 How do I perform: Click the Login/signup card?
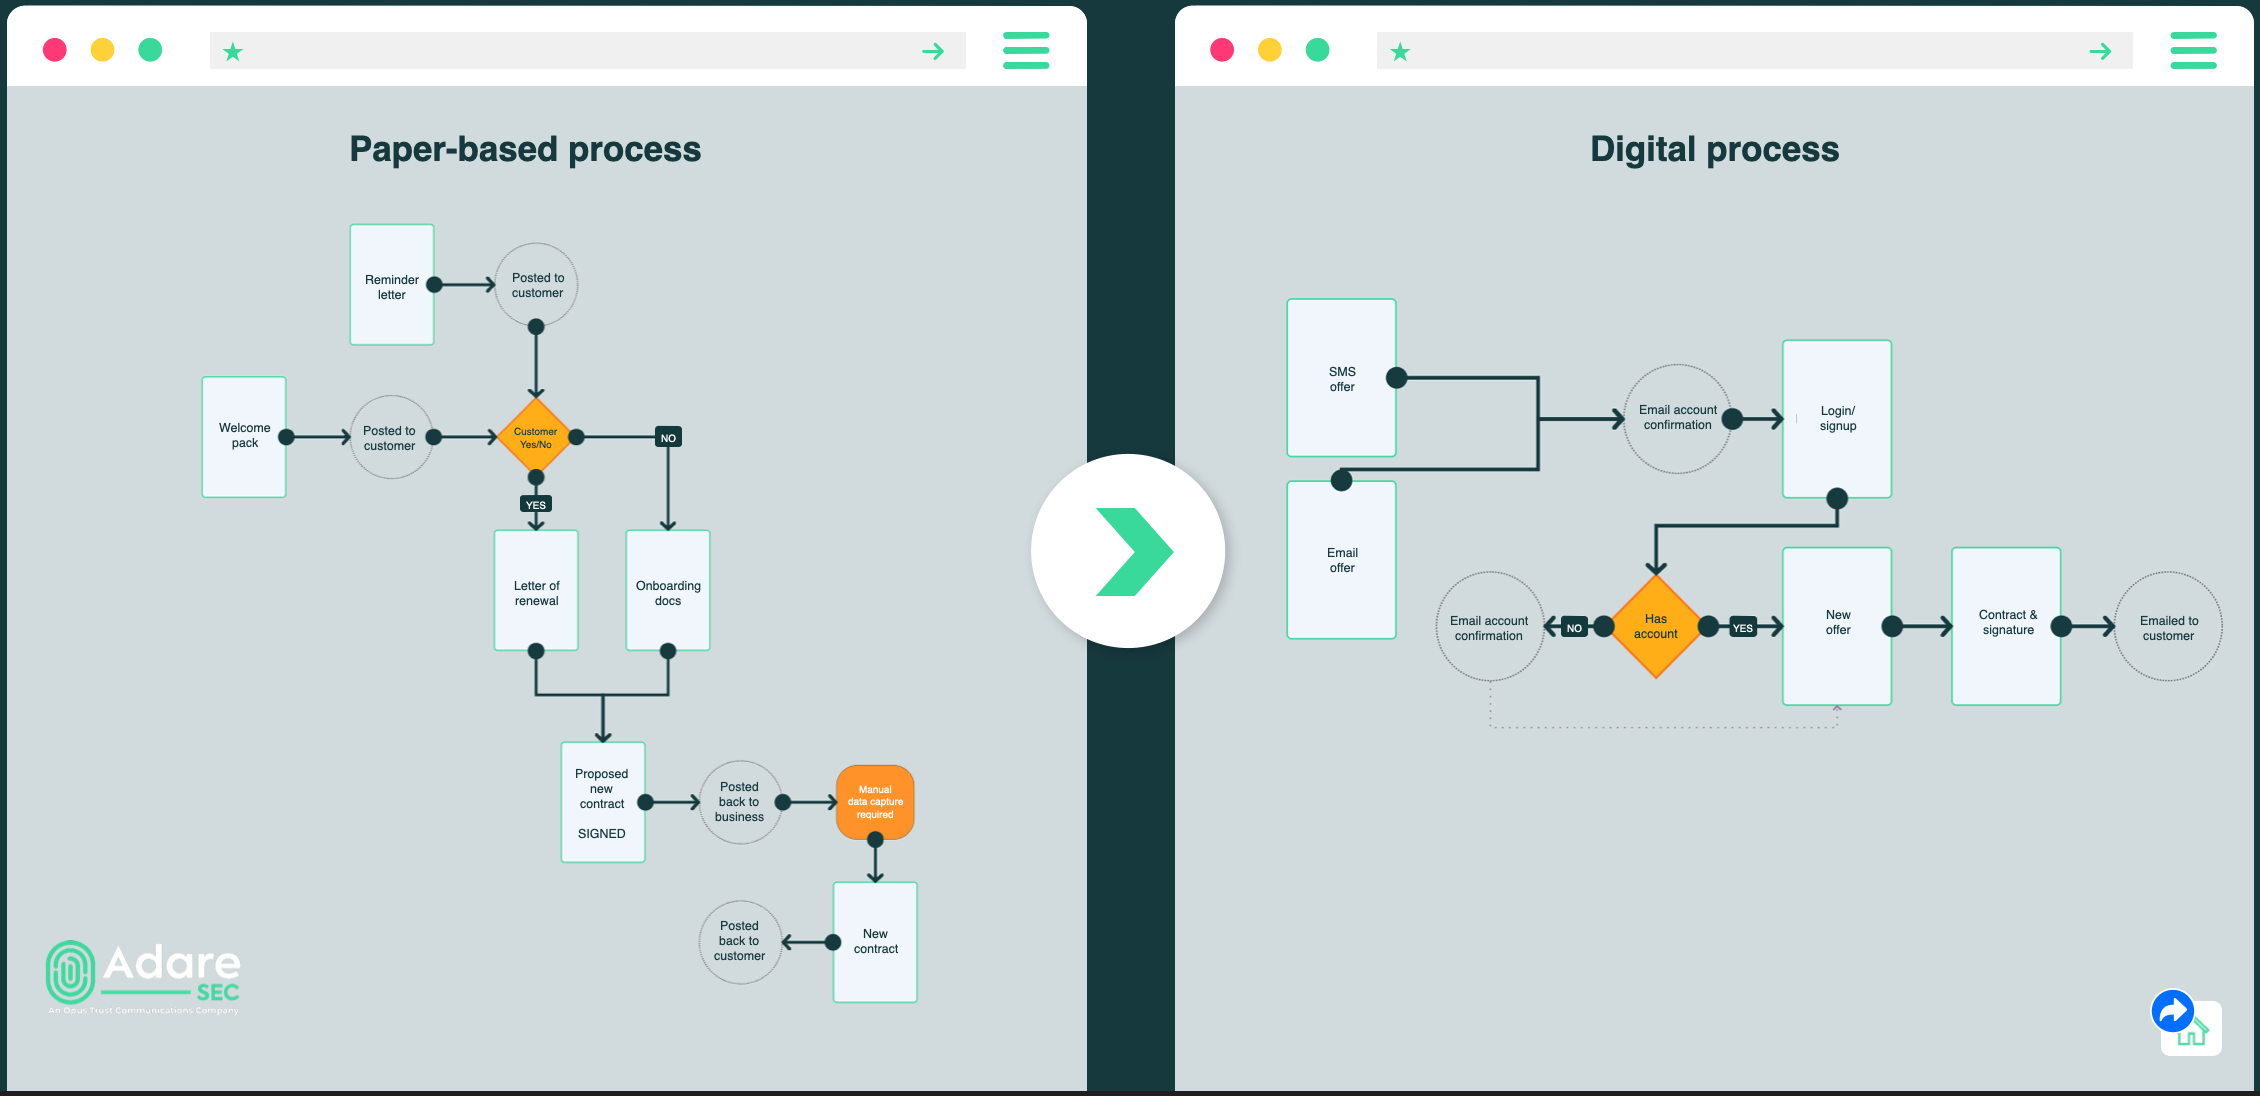click(1837, 418)
